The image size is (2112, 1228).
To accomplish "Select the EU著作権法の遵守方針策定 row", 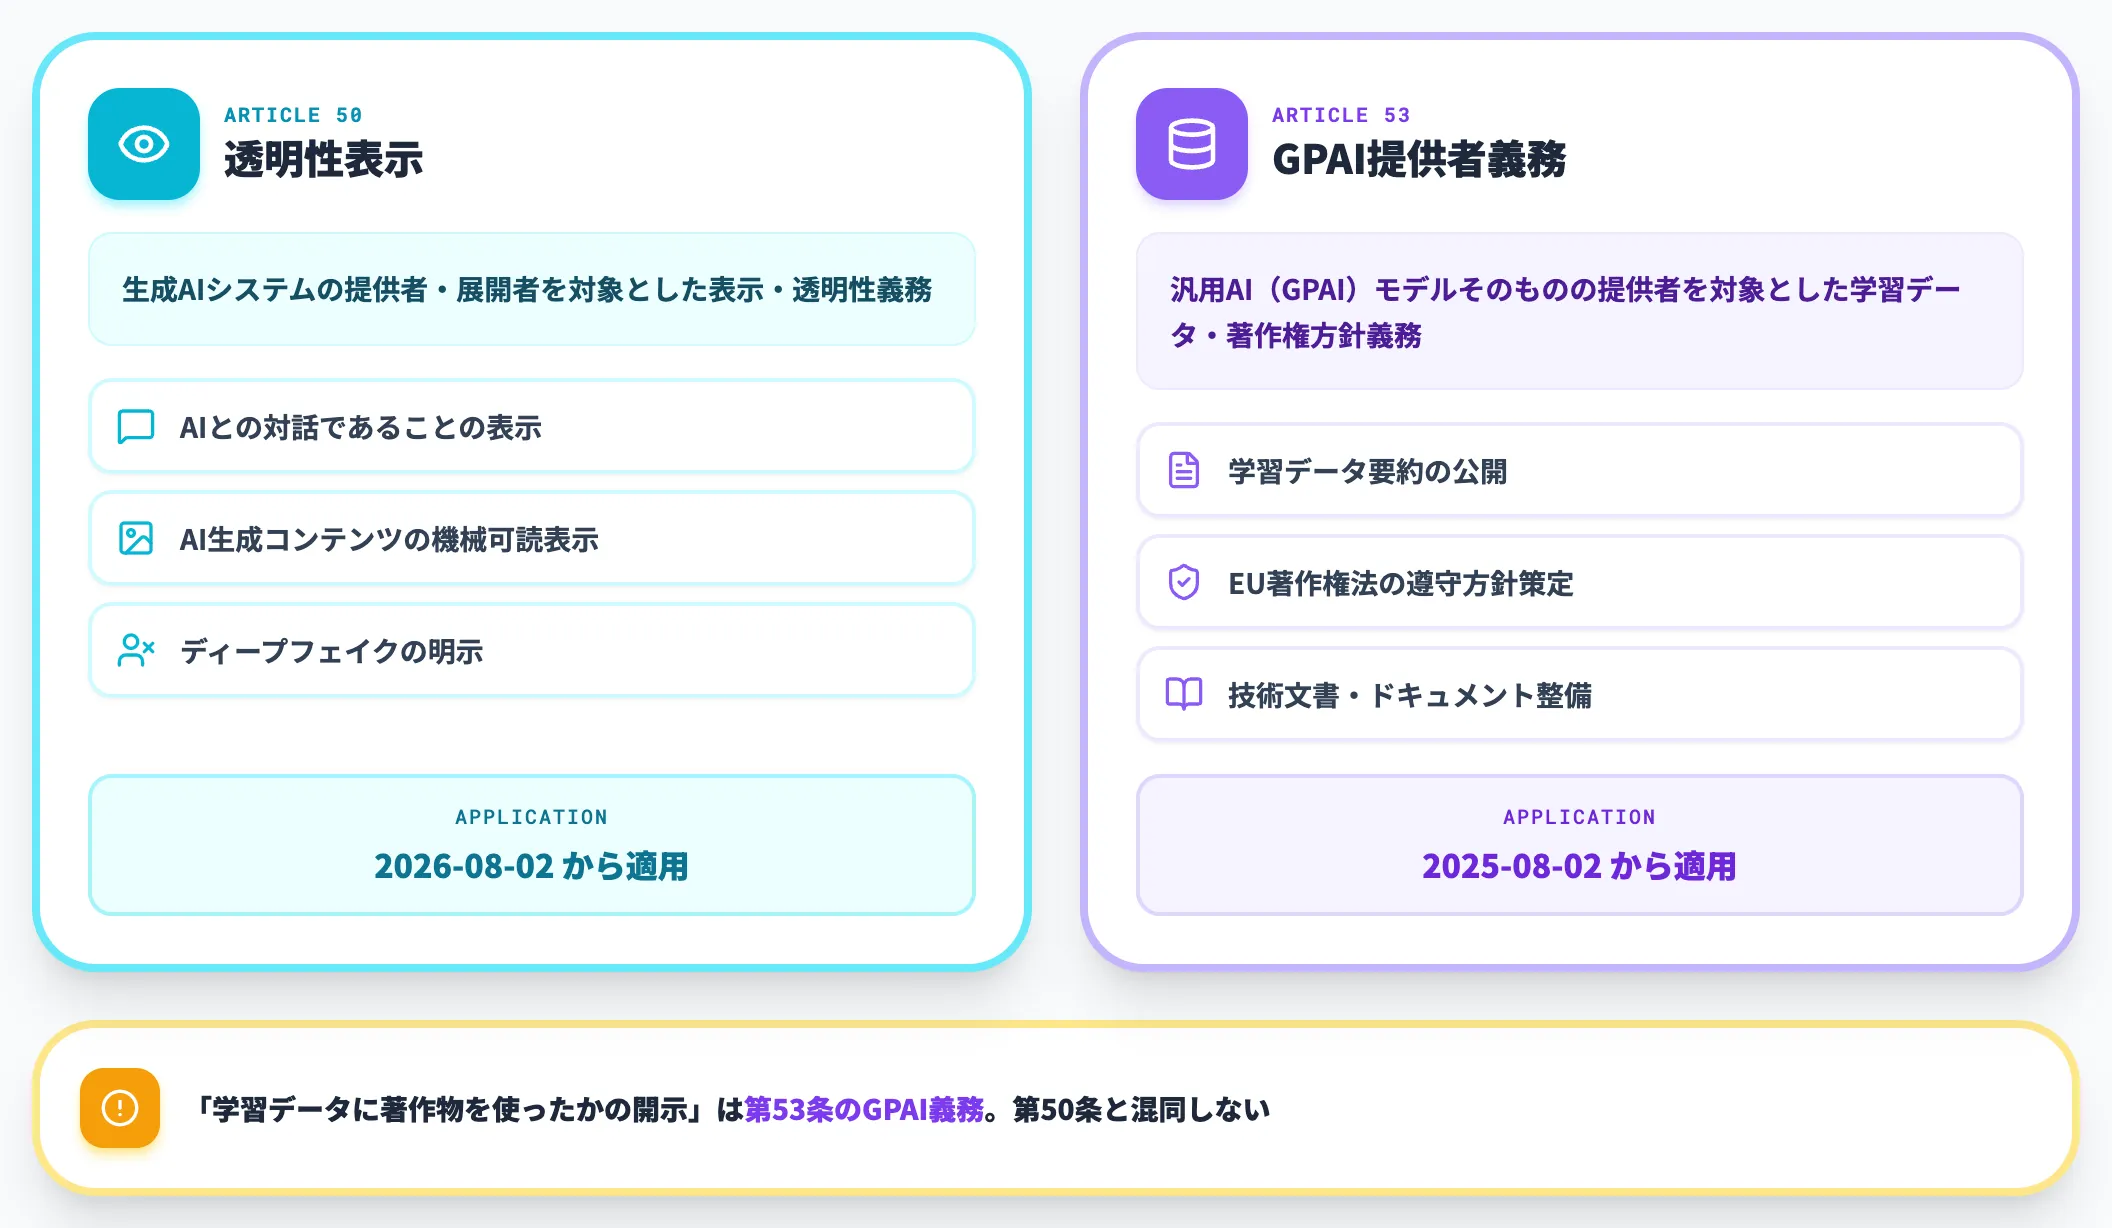I will [1580, 583].
